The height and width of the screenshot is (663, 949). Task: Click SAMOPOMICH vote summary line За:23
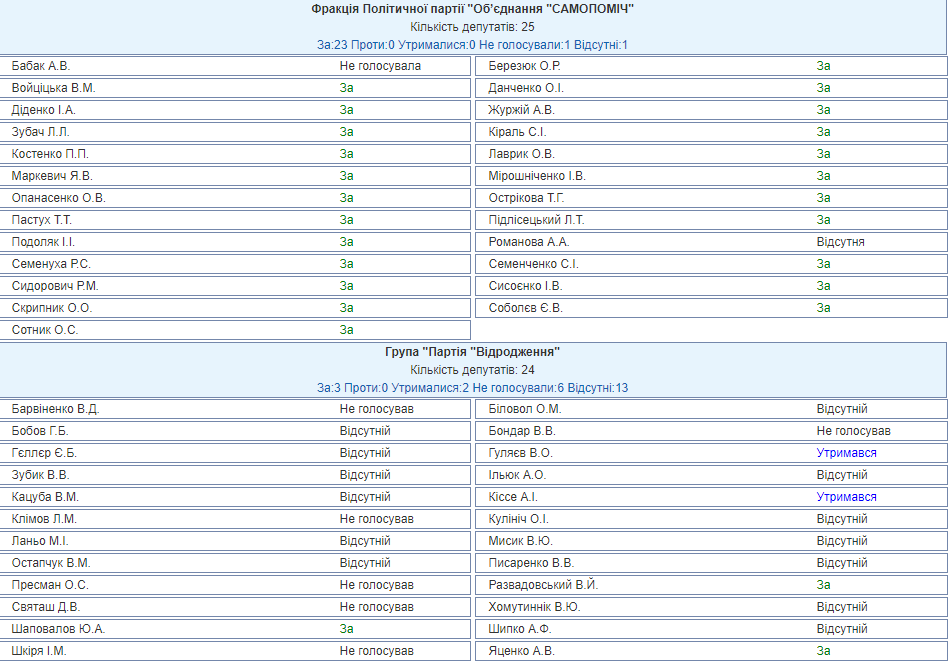[473, 45]
